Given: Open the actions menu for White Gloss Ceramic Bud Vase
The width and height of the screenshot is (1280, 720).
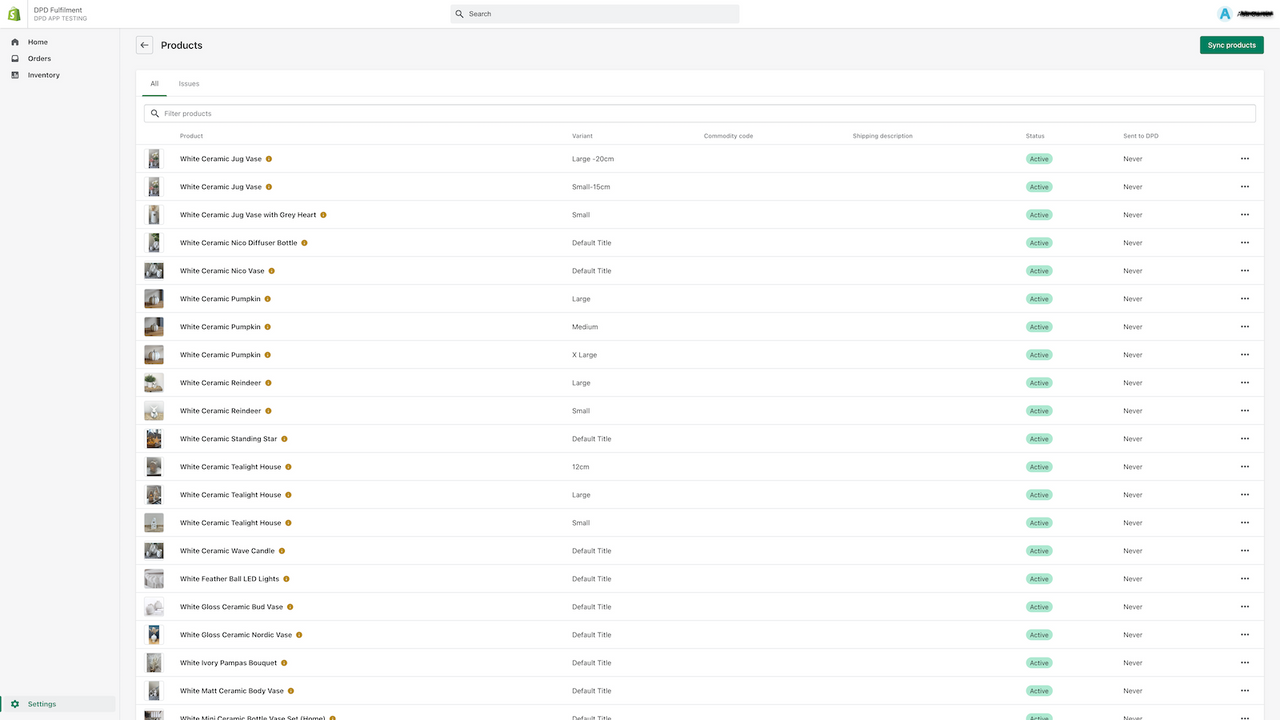Looking at the screenshot, I should pos(1245,606).
